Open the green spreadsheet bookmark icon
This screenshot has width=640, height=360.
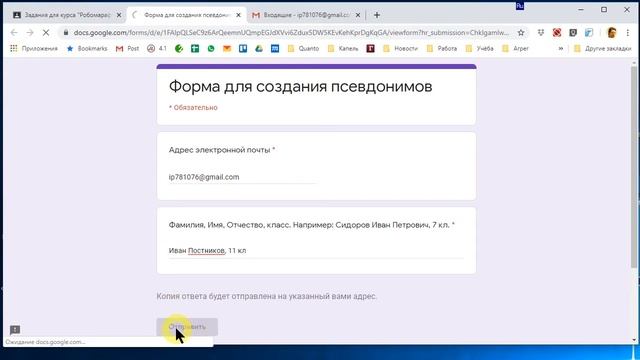tap(195, 49)
